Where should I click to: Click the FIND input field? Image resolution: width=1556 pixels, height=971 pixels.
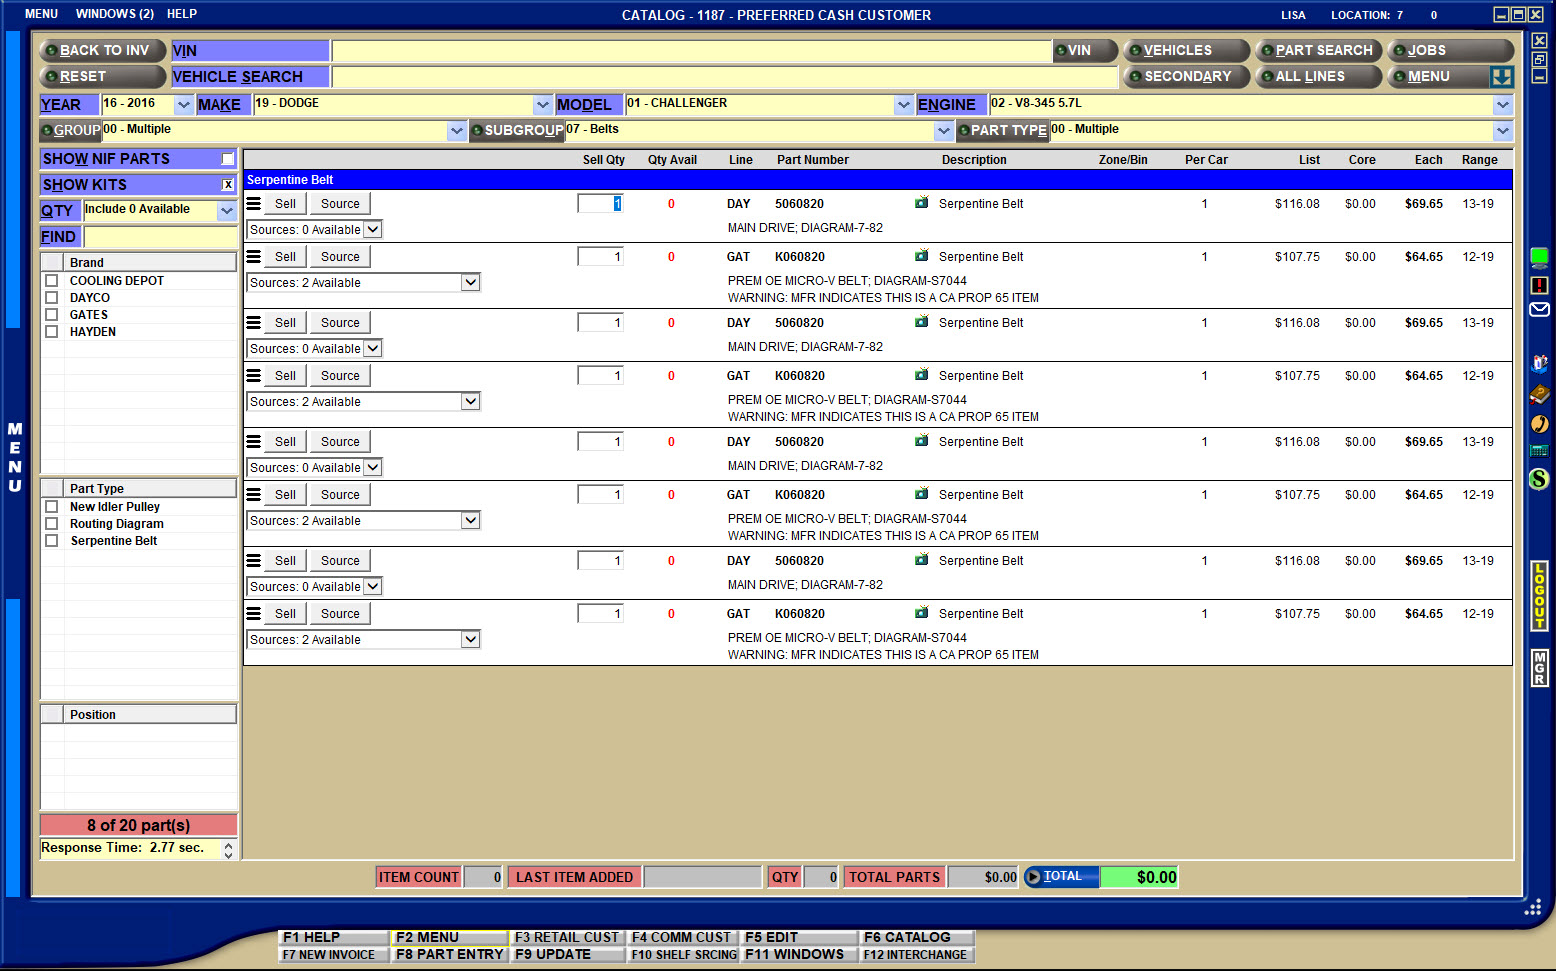click(x=160, y=237)
